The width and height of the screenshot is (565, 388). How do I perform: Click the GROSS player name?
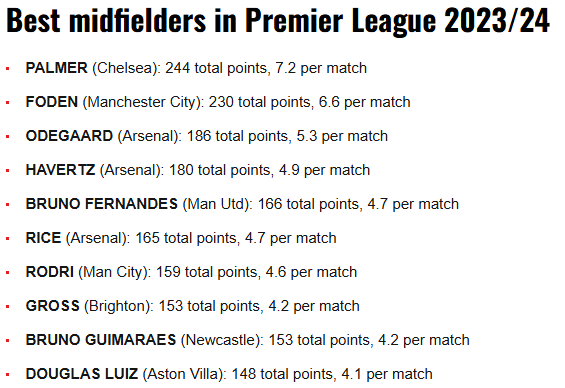click(x=53, y=306)
